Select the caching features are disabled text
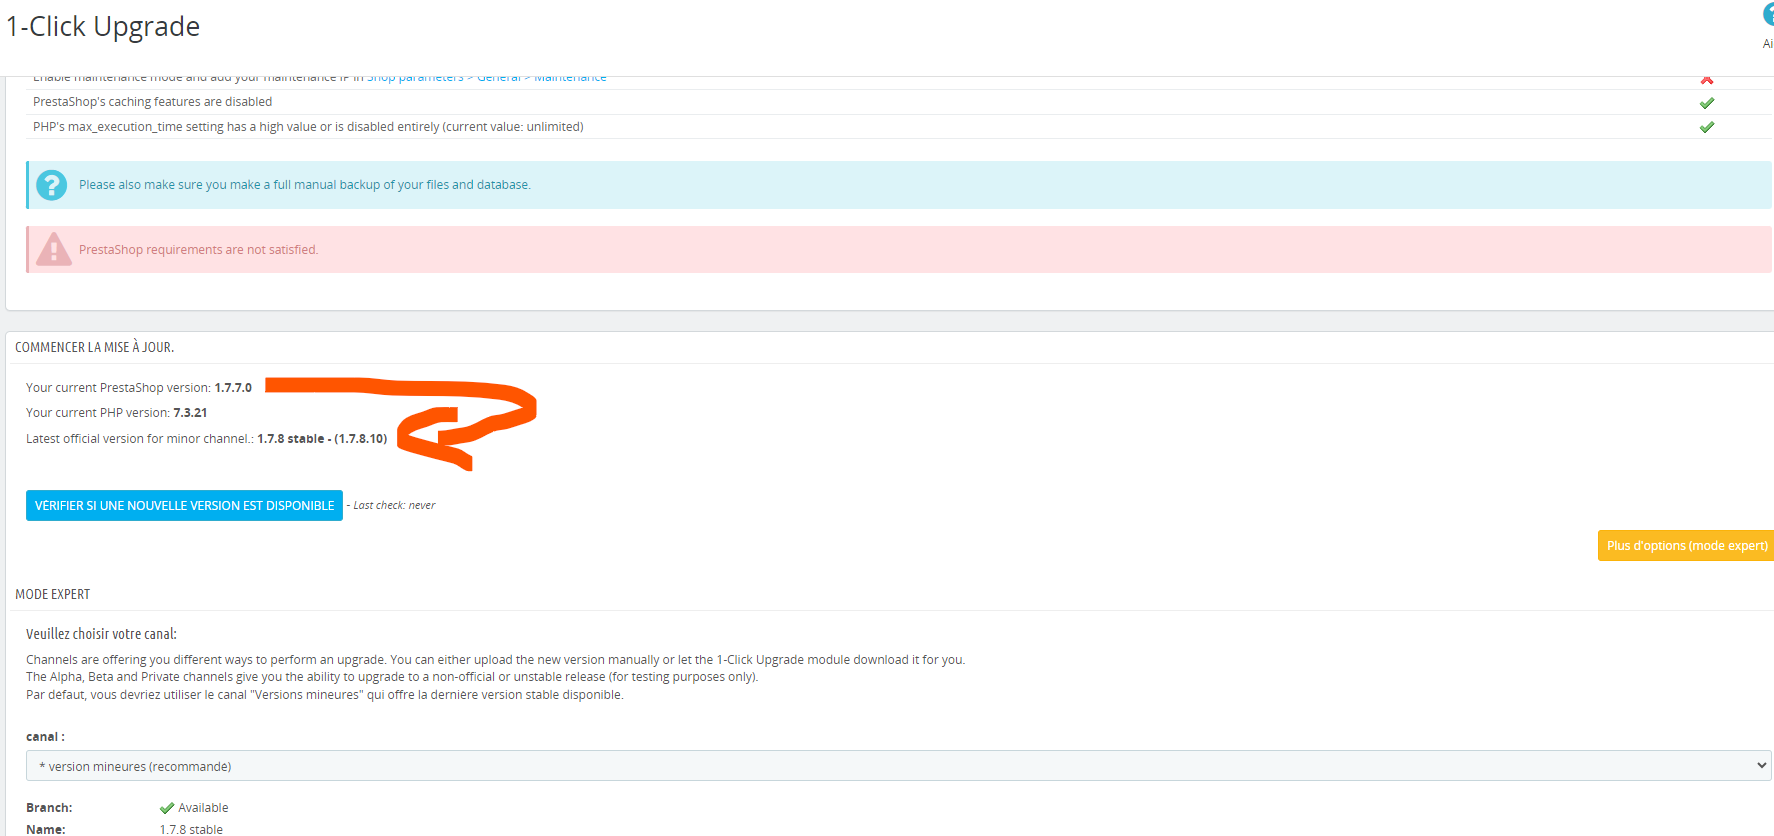The image size is (1774, 836). [152, 102]
